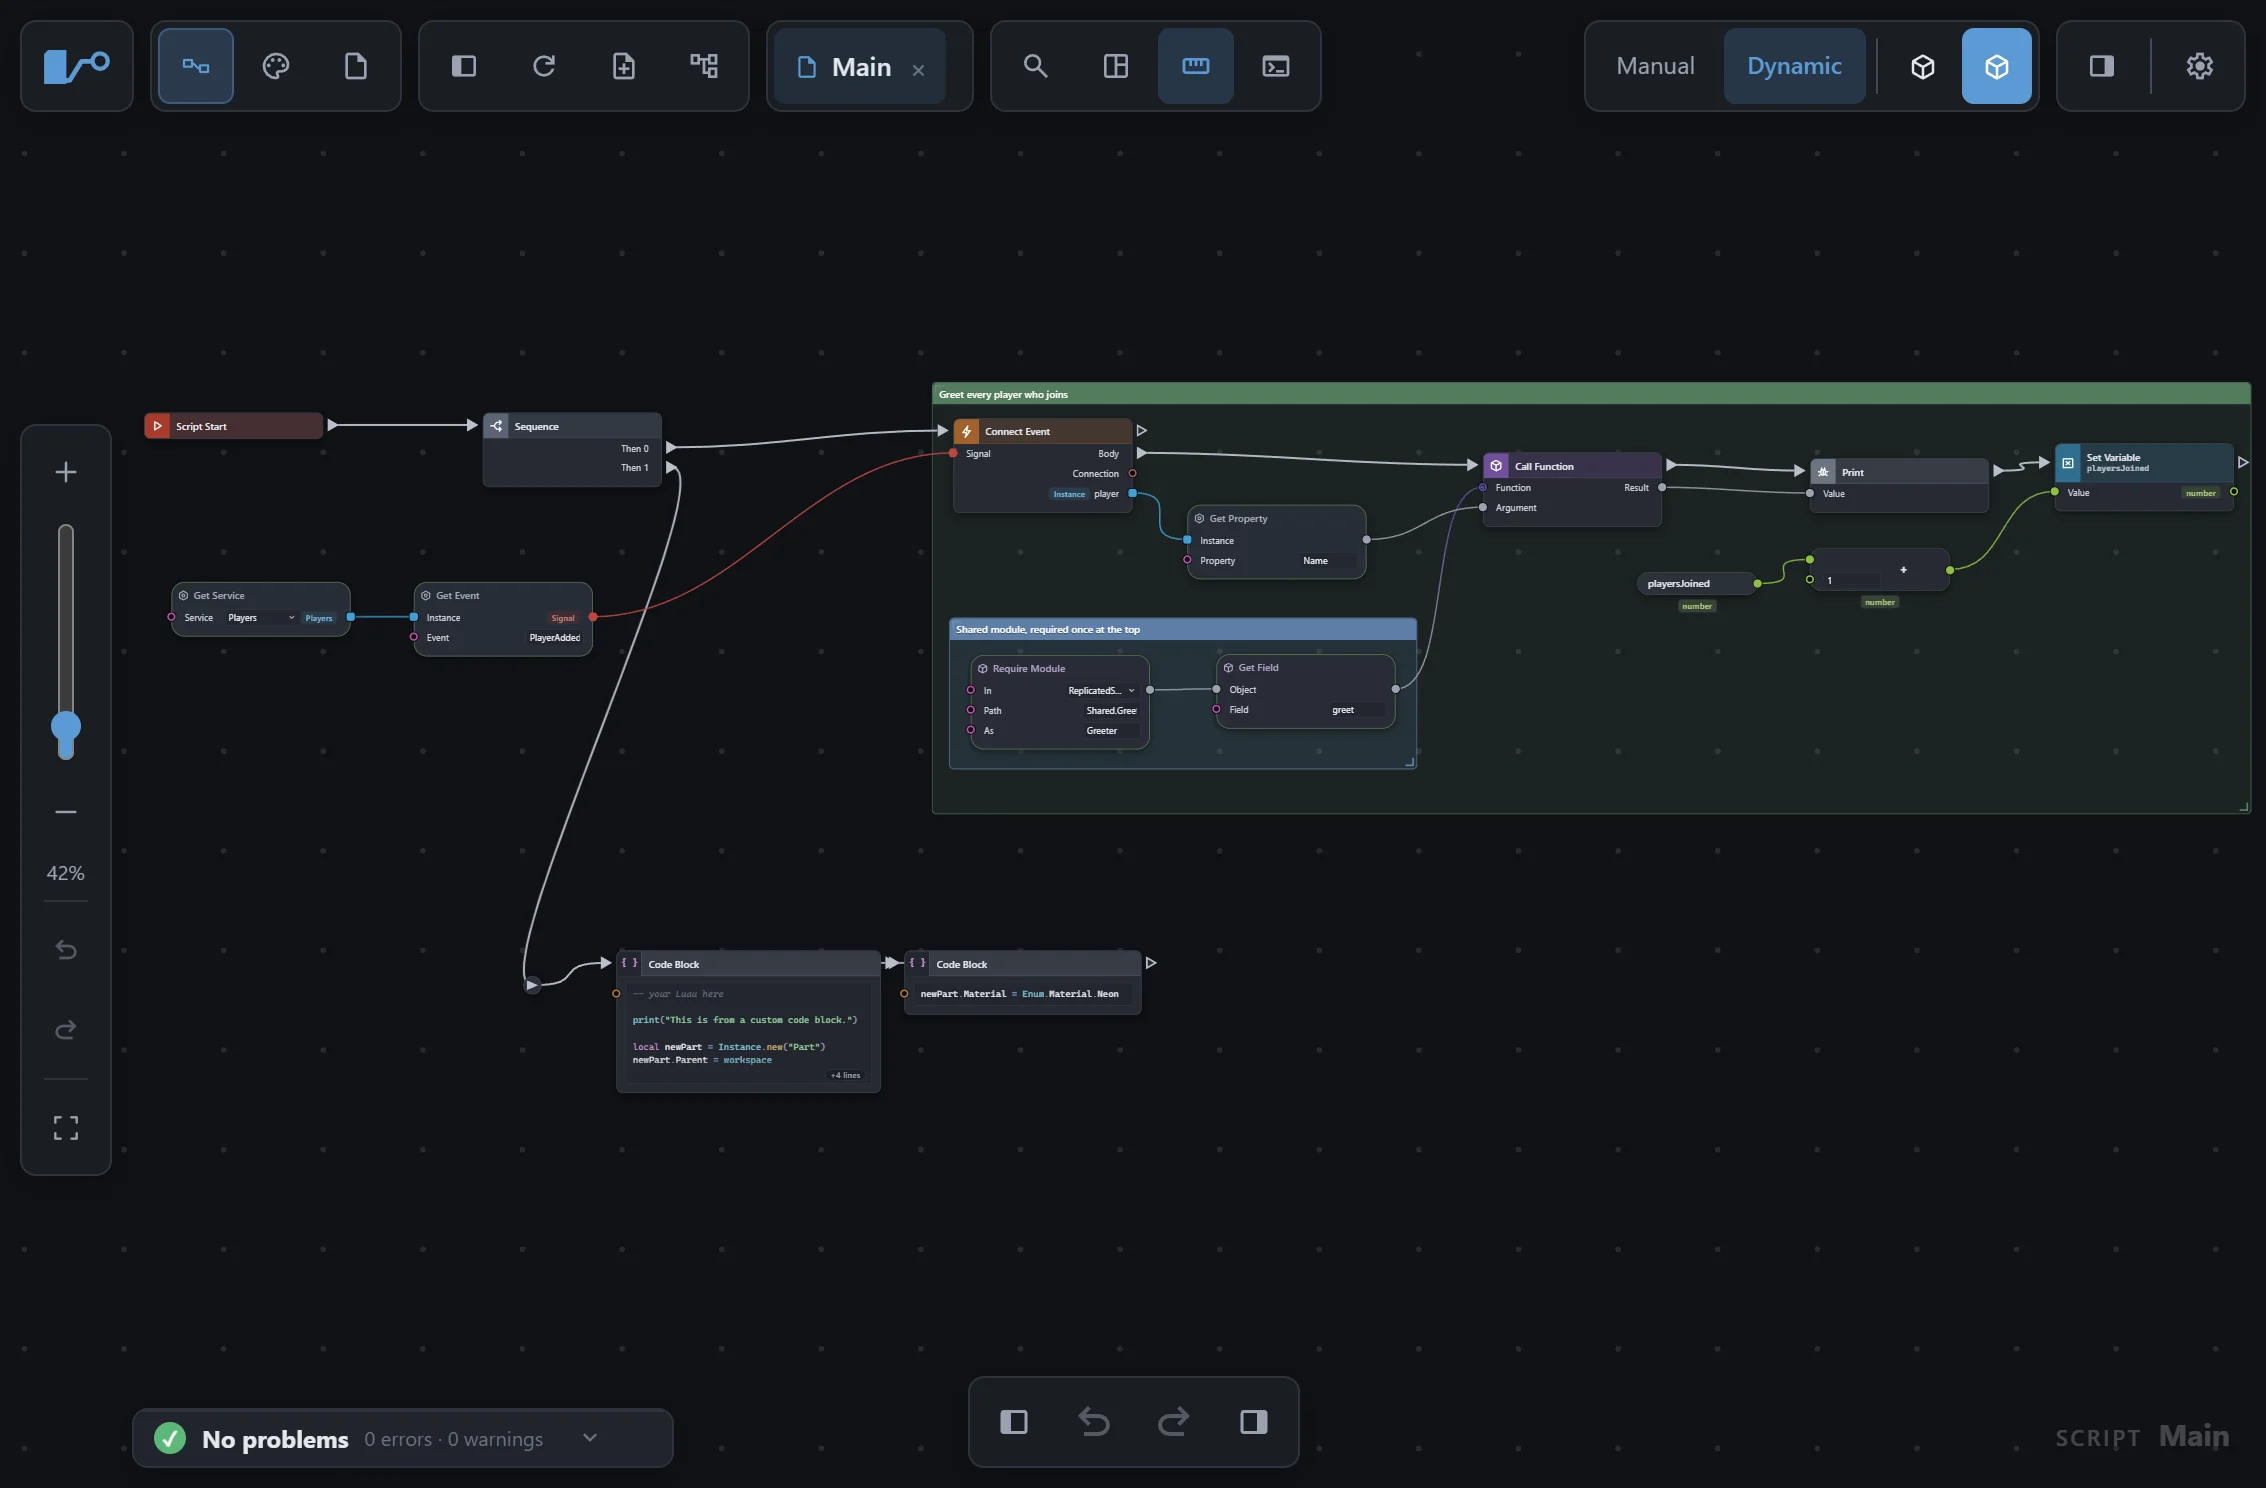Click undo in the bottom toolbar
This screenshot has width=2266, height=1488.
(1094, 1422)
